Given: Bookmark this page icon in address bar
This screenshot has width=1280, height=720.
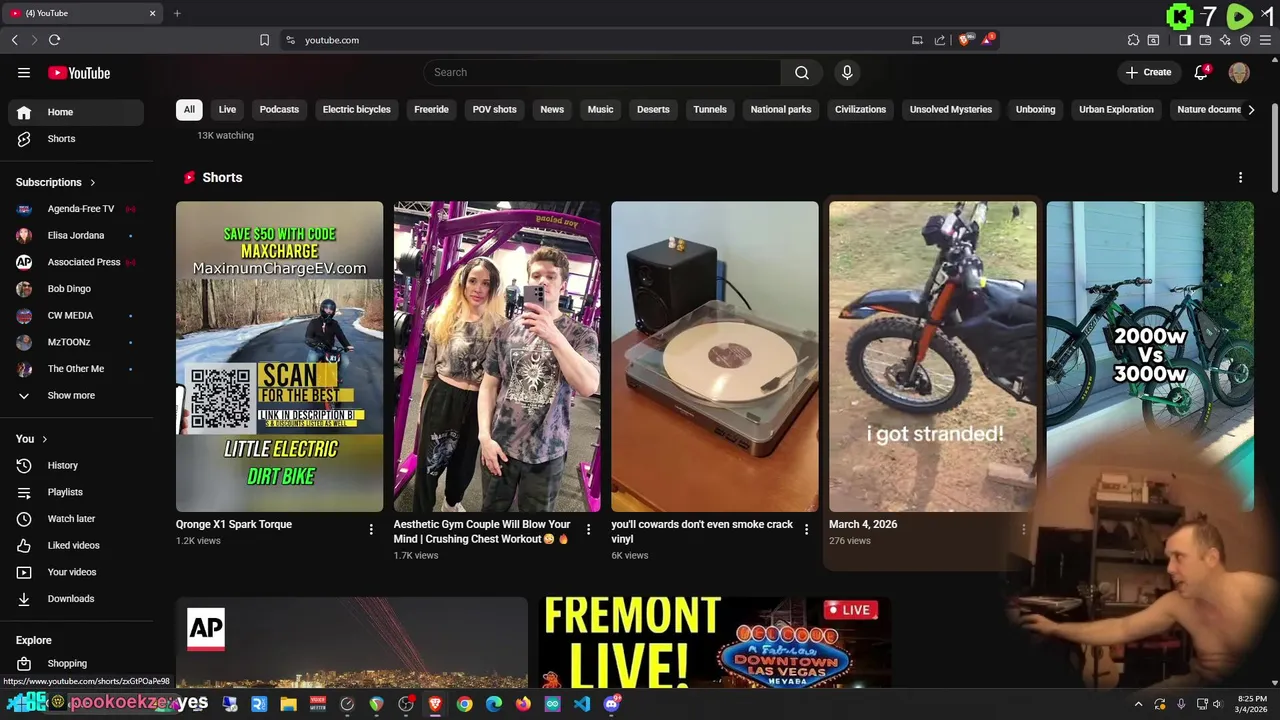Looking at the screenshot, I should (x=264, y=40).
